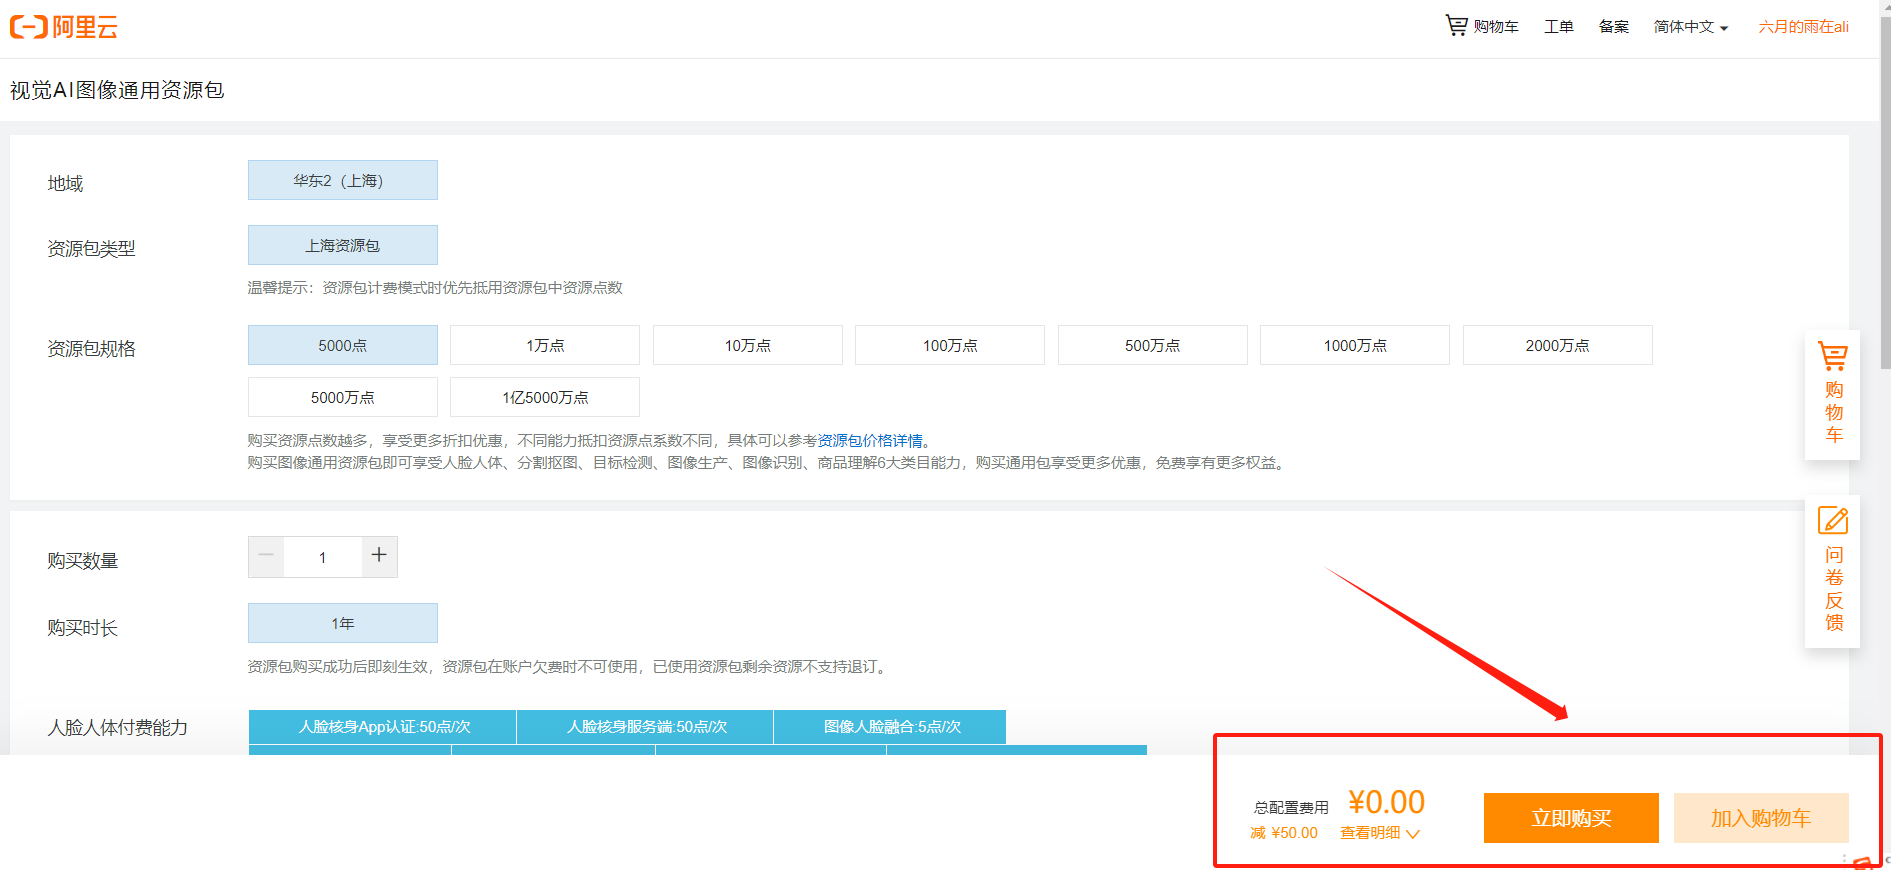Choose the 500万点 package size

(1153, 345)
